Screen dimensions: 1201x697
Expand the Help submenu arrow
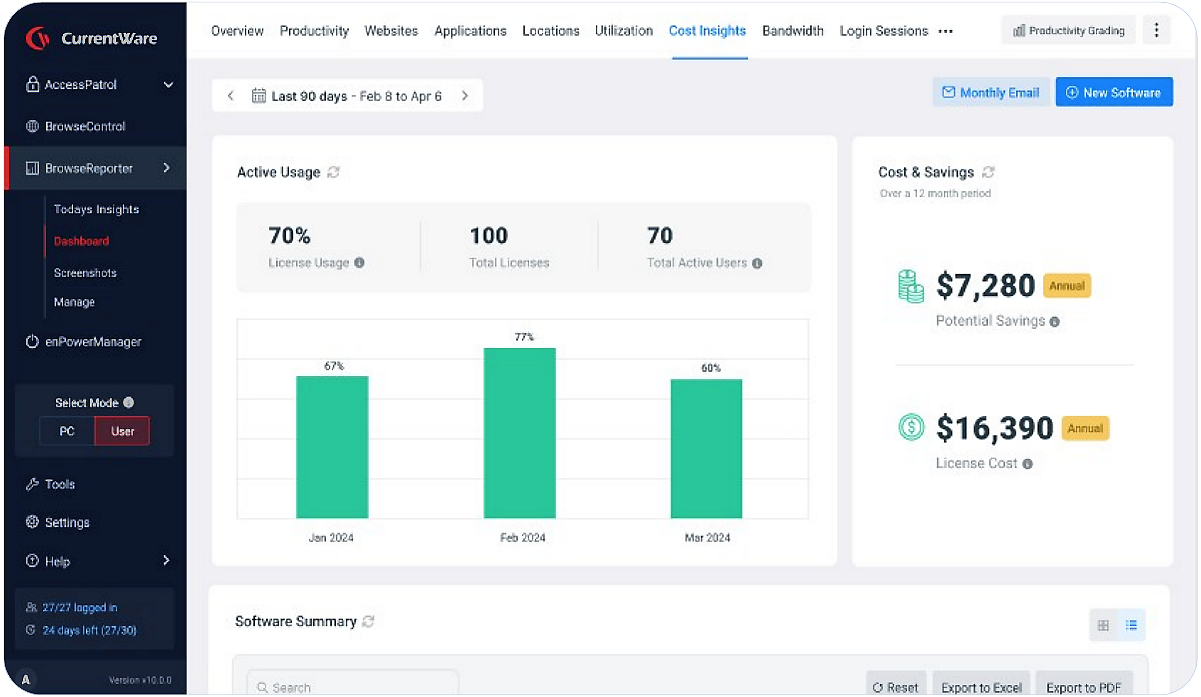point(166,561)
